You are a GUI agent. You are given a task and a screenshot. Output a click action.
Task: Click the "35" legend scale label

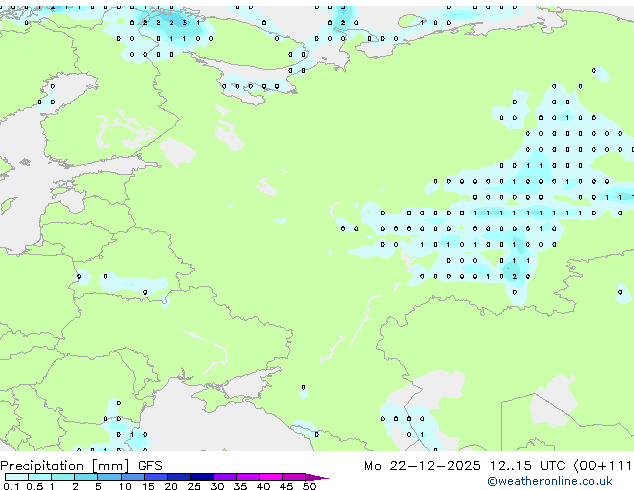click(240, 486)
